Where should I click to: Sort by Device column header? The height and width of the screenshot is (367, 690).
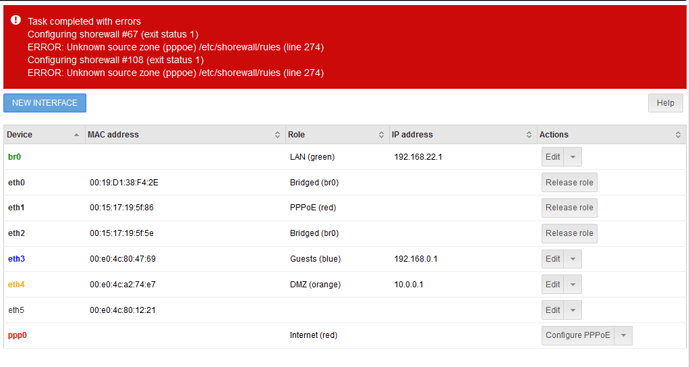coord(44,135)
